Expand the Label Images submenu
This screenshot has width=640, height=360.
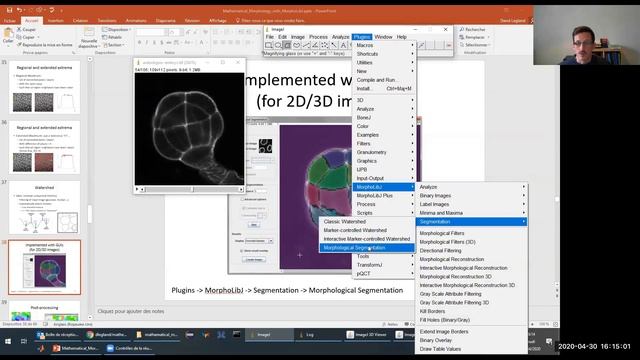click(x=471, y=204)
